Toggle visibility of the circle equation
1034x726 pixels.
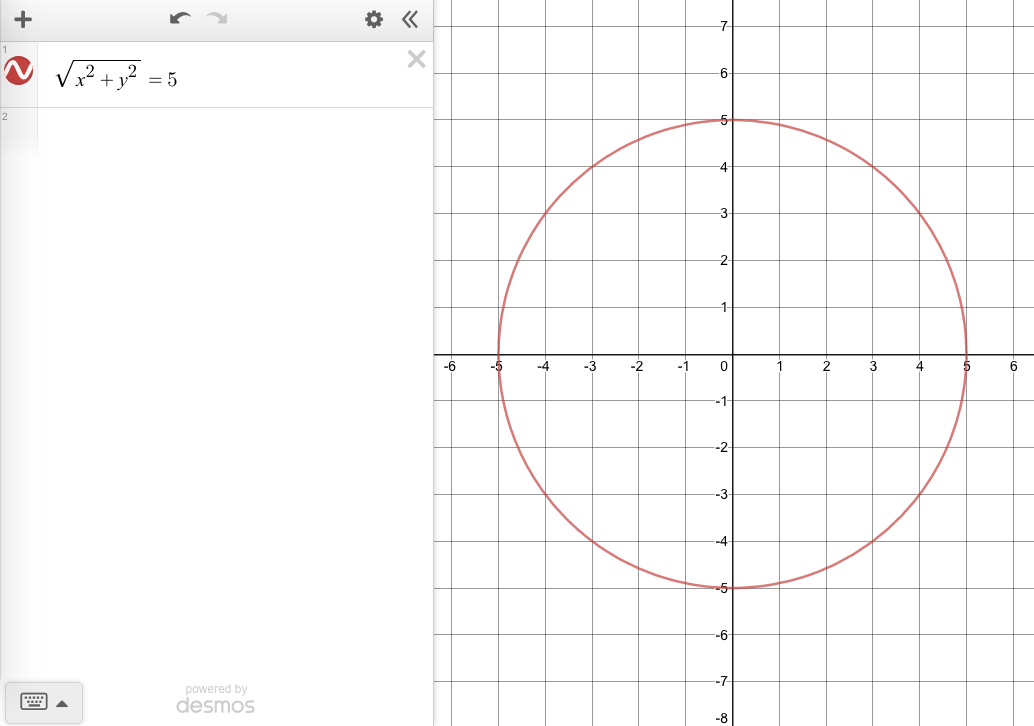click(19, 71)
